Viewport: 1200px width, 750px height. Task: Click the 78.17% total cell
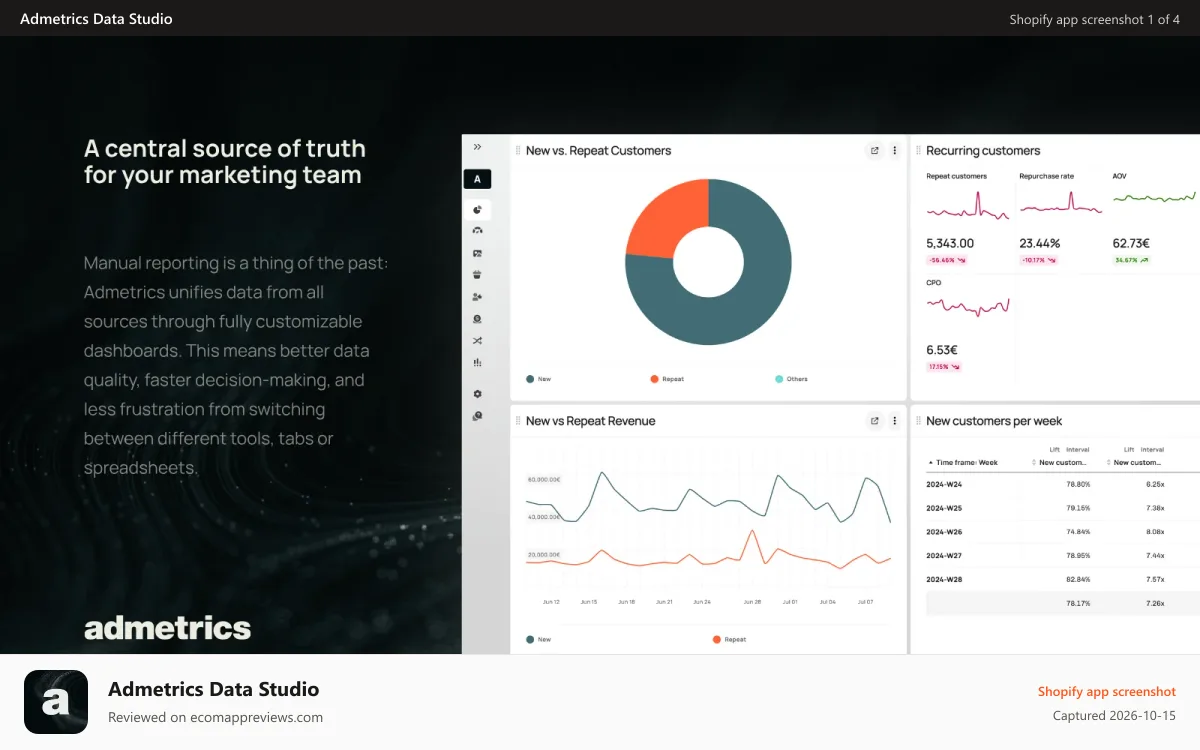point(1078,603)
